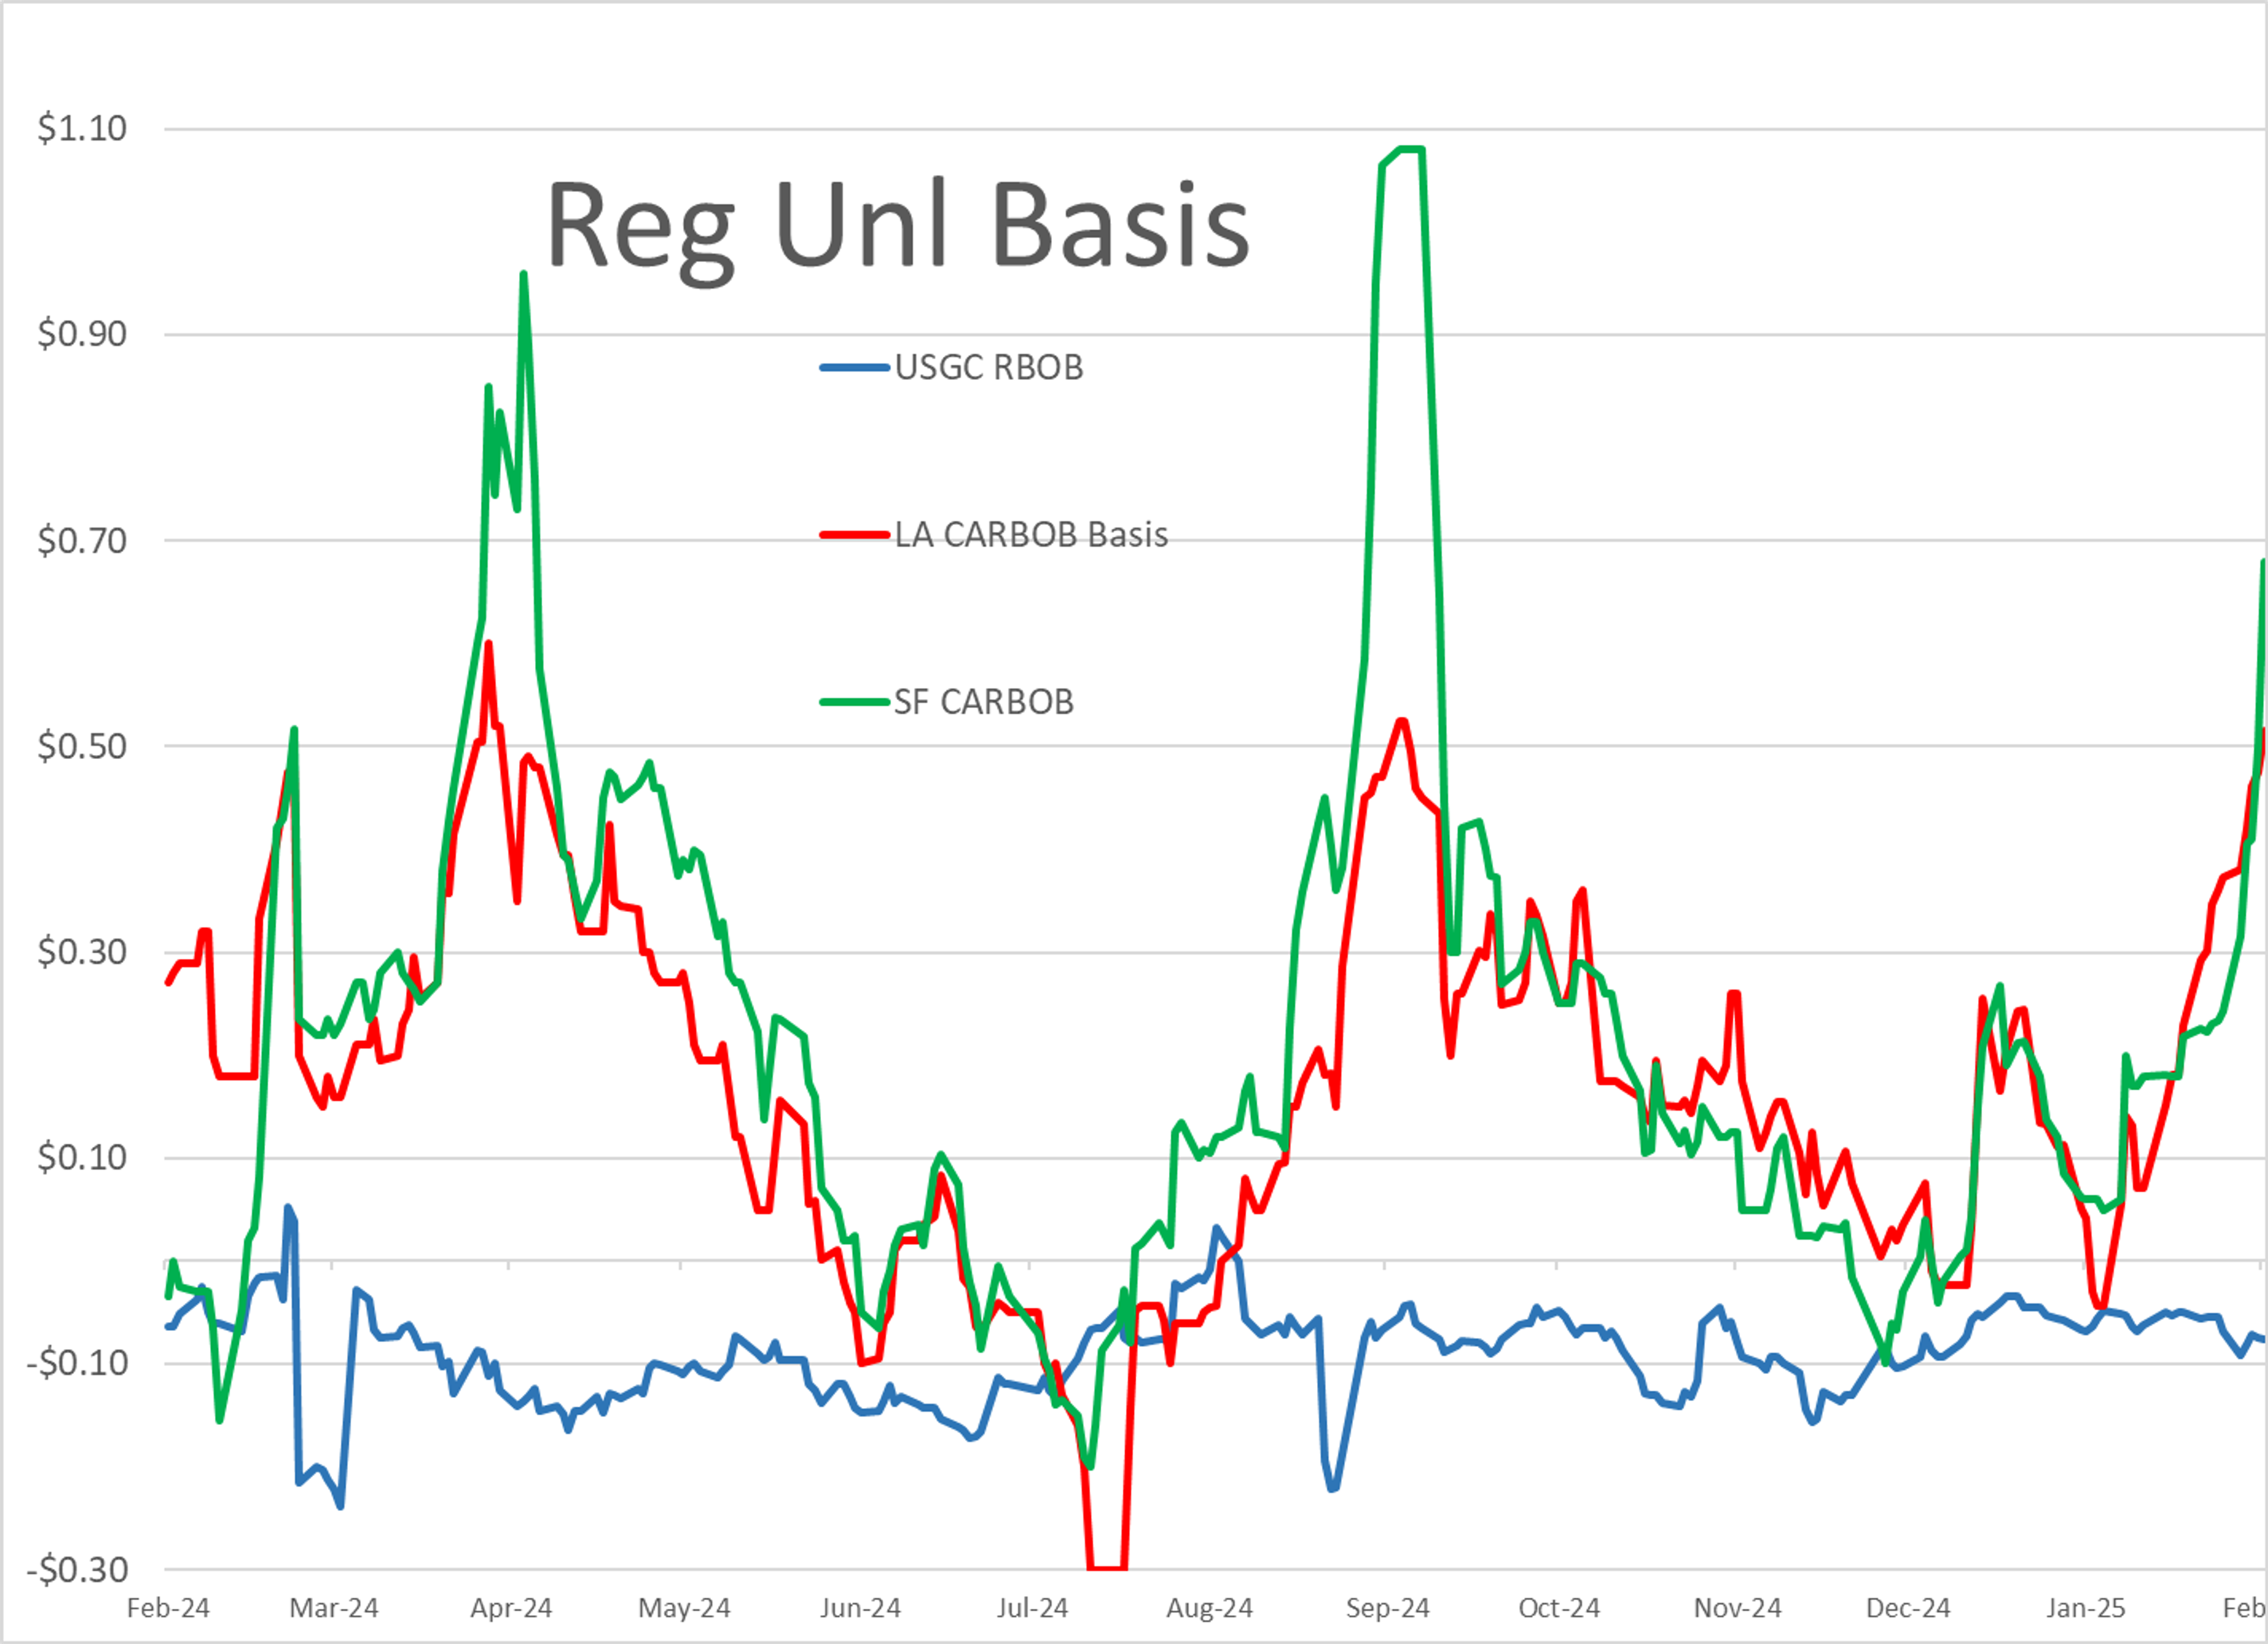This screenshot has width=2268, height=1644.
Task: Select the $0.50 y-axis label
Action: tap(82, 746)
